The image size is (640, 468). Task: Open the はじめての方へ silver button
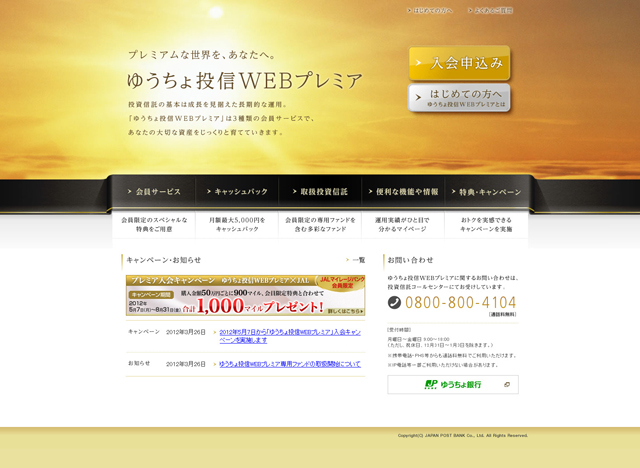pyautogui.click(x=459, y=98)
